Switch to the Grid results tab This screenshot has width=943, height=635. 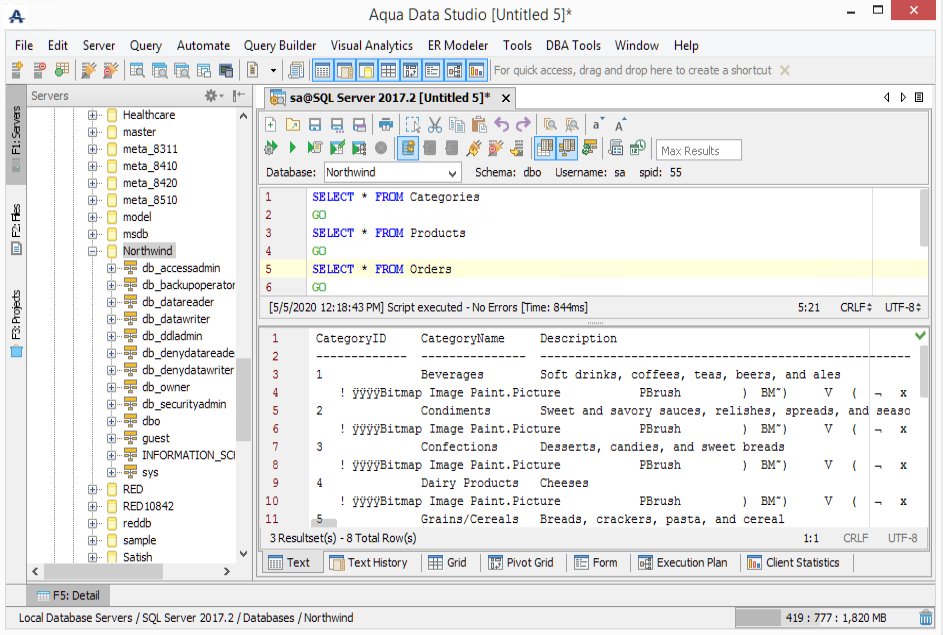[447, 563]
